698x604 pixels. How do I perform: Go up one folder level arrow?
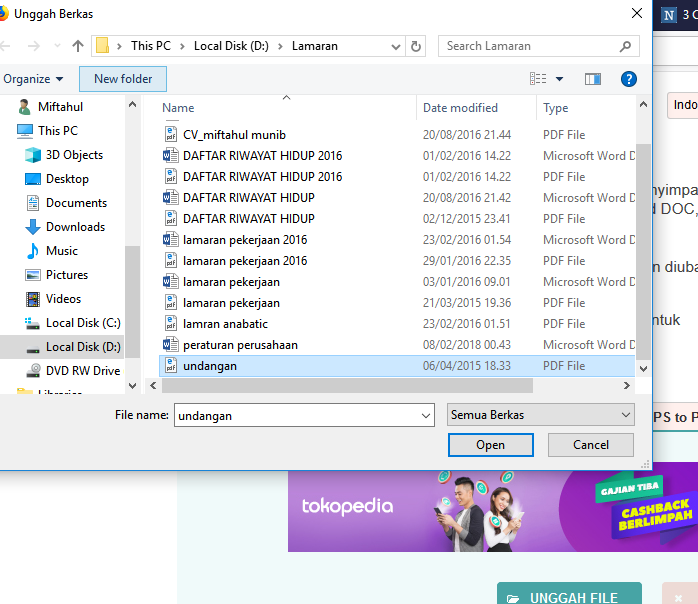tap(78, 46)
